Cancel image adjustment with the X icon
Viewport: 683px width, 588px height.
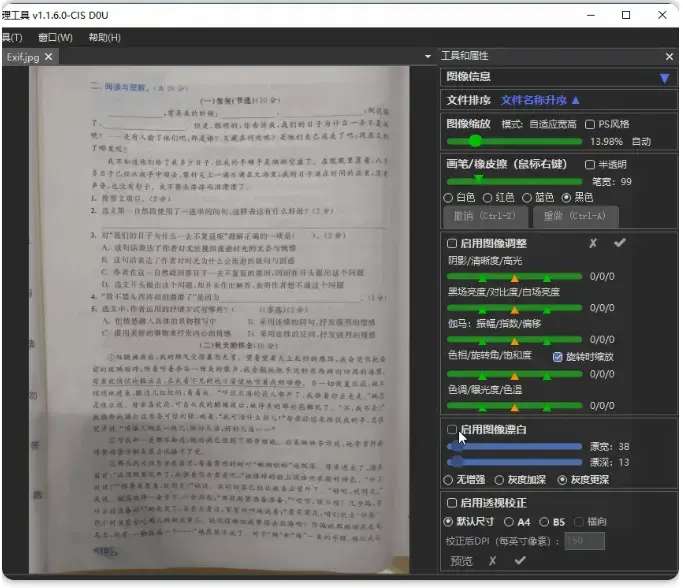(x=593, y=243)
